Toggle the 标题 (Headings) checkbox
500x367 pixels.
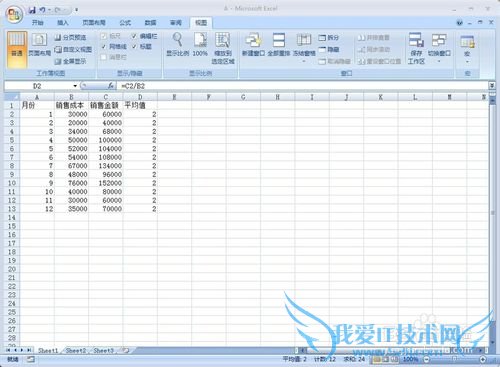coord(134,47)
